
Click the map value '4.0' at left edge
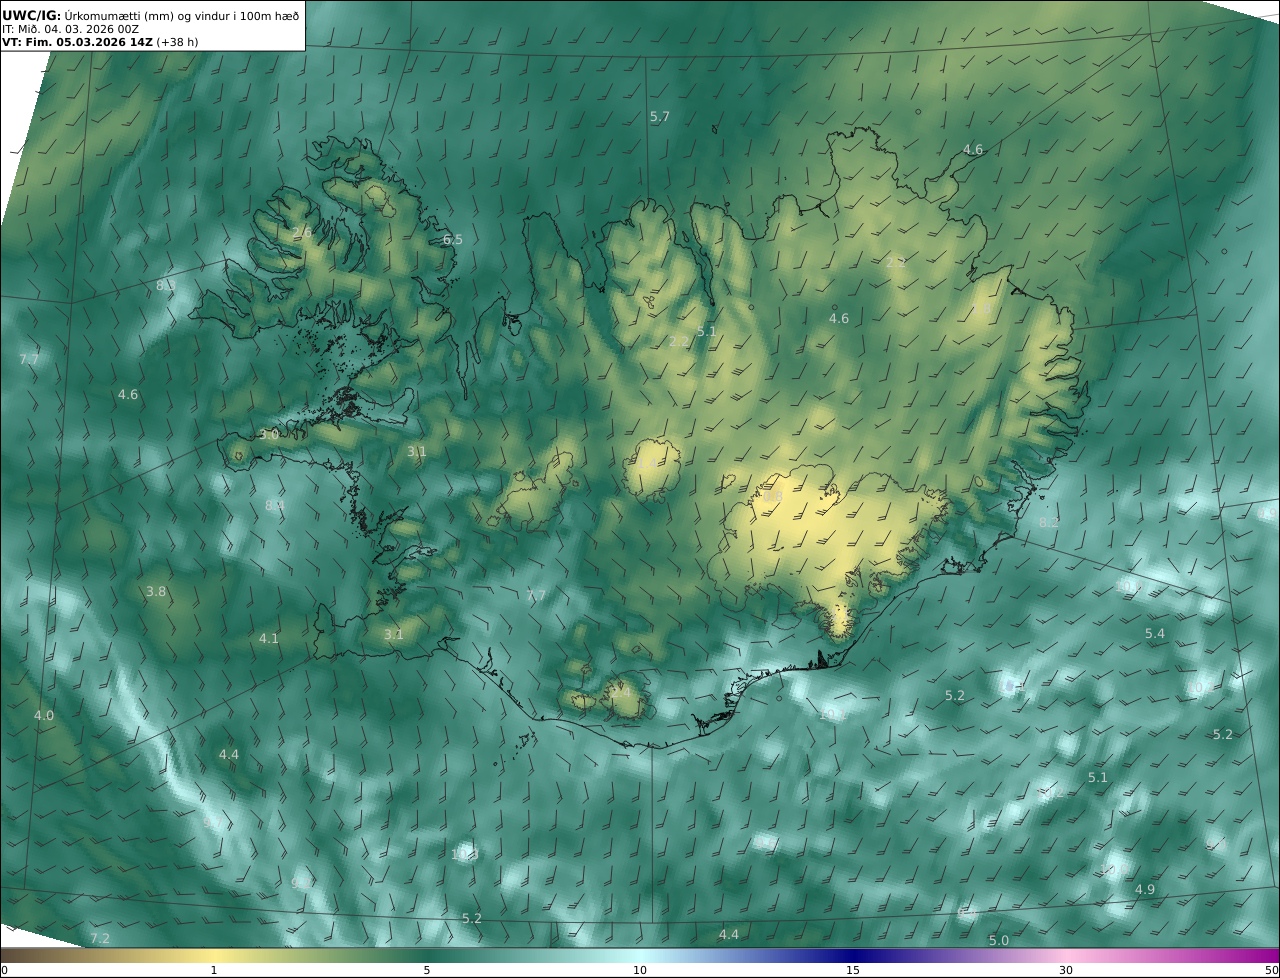click(x=44, y=716)
